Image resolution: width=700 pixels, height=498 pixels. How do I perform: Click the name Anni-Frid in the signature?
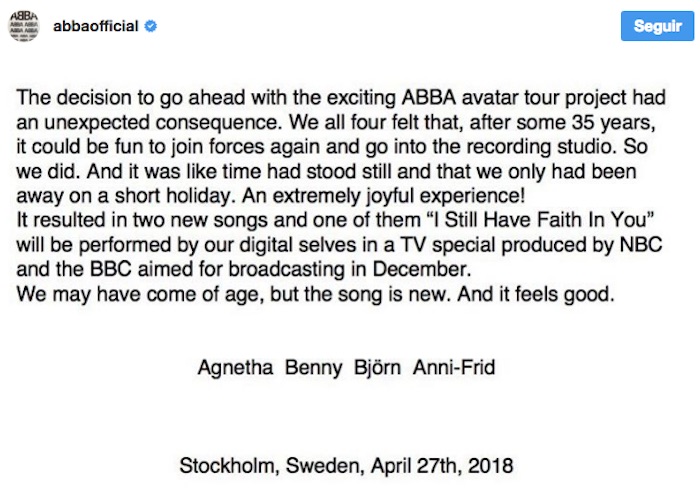[454, 367]
